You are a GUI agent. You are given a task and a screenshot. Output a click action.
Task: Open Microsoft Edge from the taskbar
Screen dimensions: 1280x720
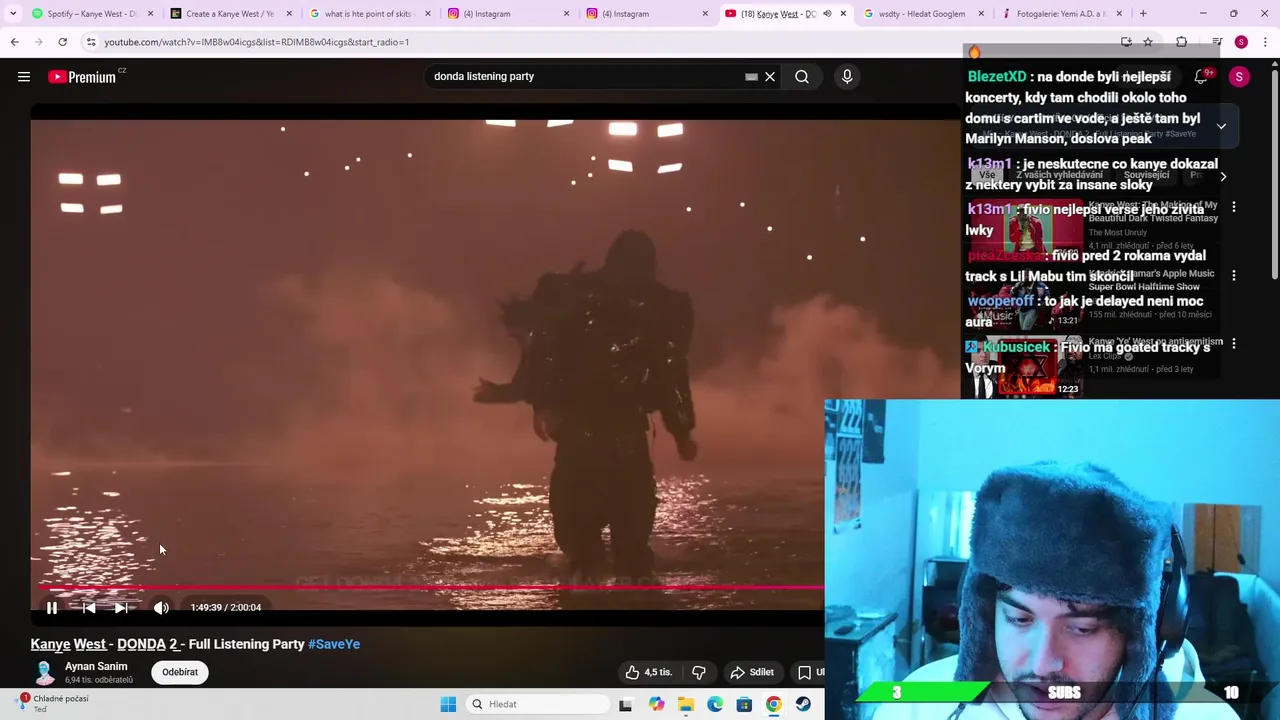point(715,704)
